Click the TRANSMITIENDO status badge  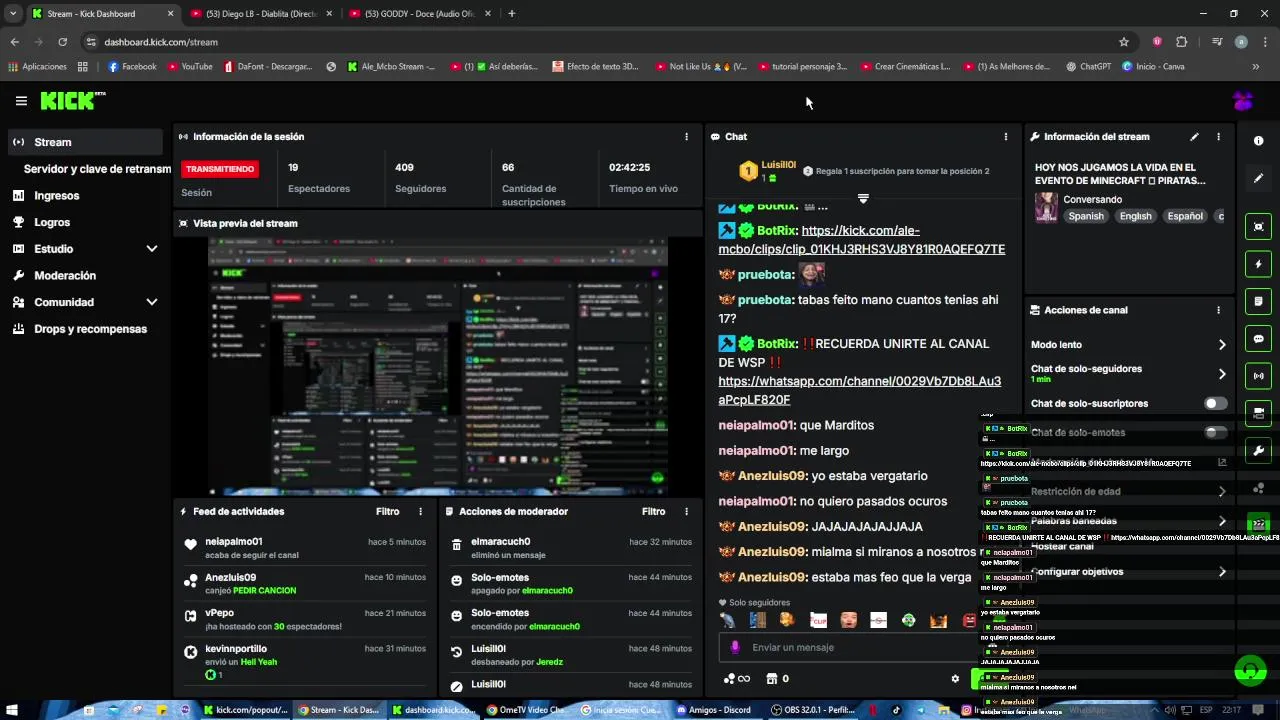220,169
